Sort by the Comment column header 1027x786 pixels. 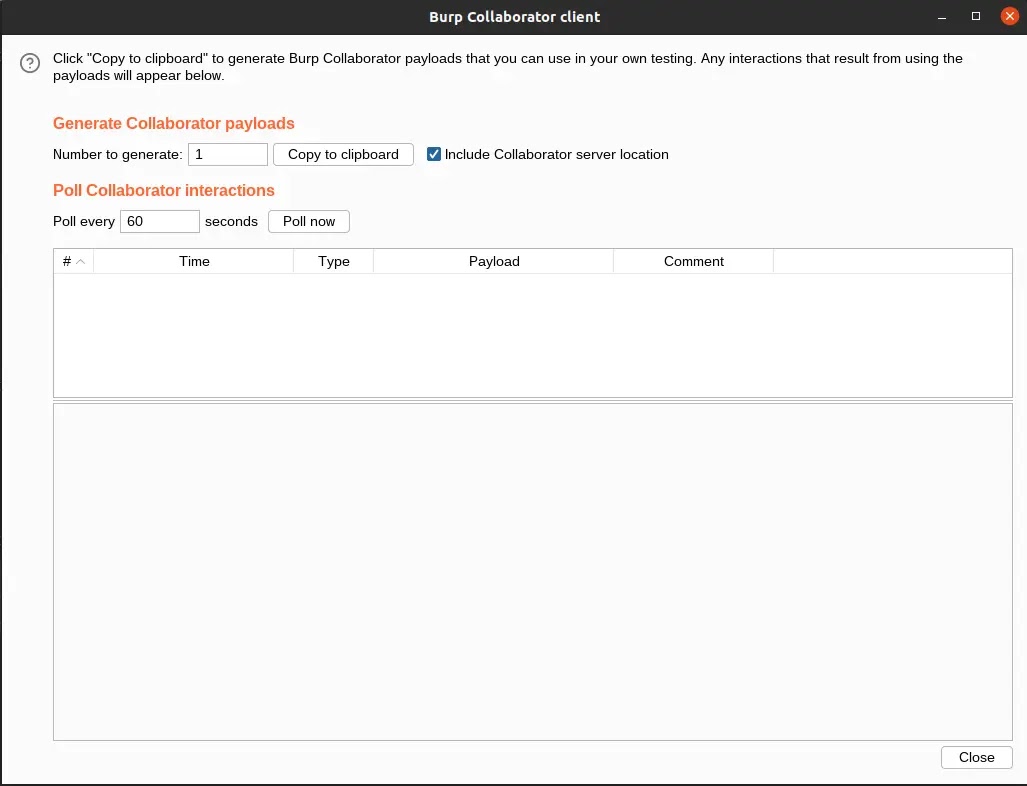pos(694,261)
